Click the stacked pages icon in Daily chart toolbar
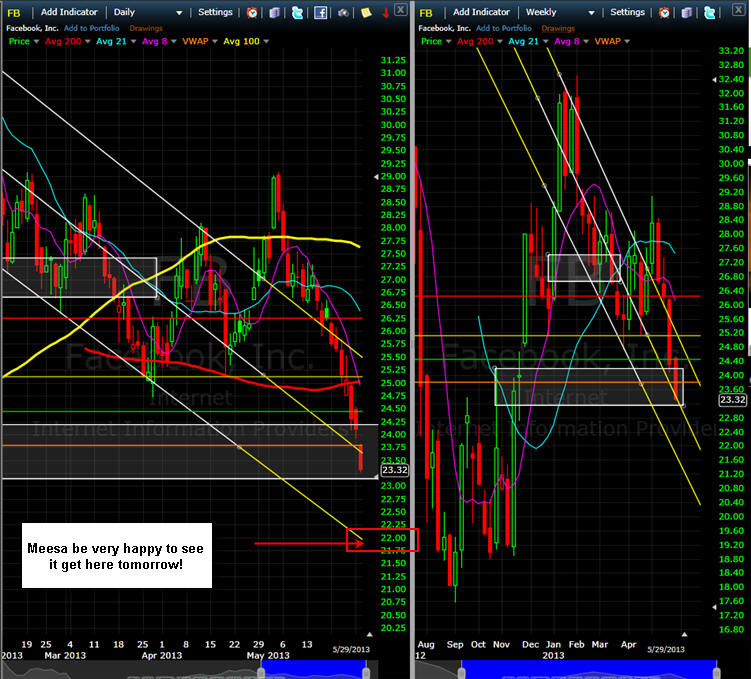Viewport: 751px width, 679px height. tap(274, 12)
